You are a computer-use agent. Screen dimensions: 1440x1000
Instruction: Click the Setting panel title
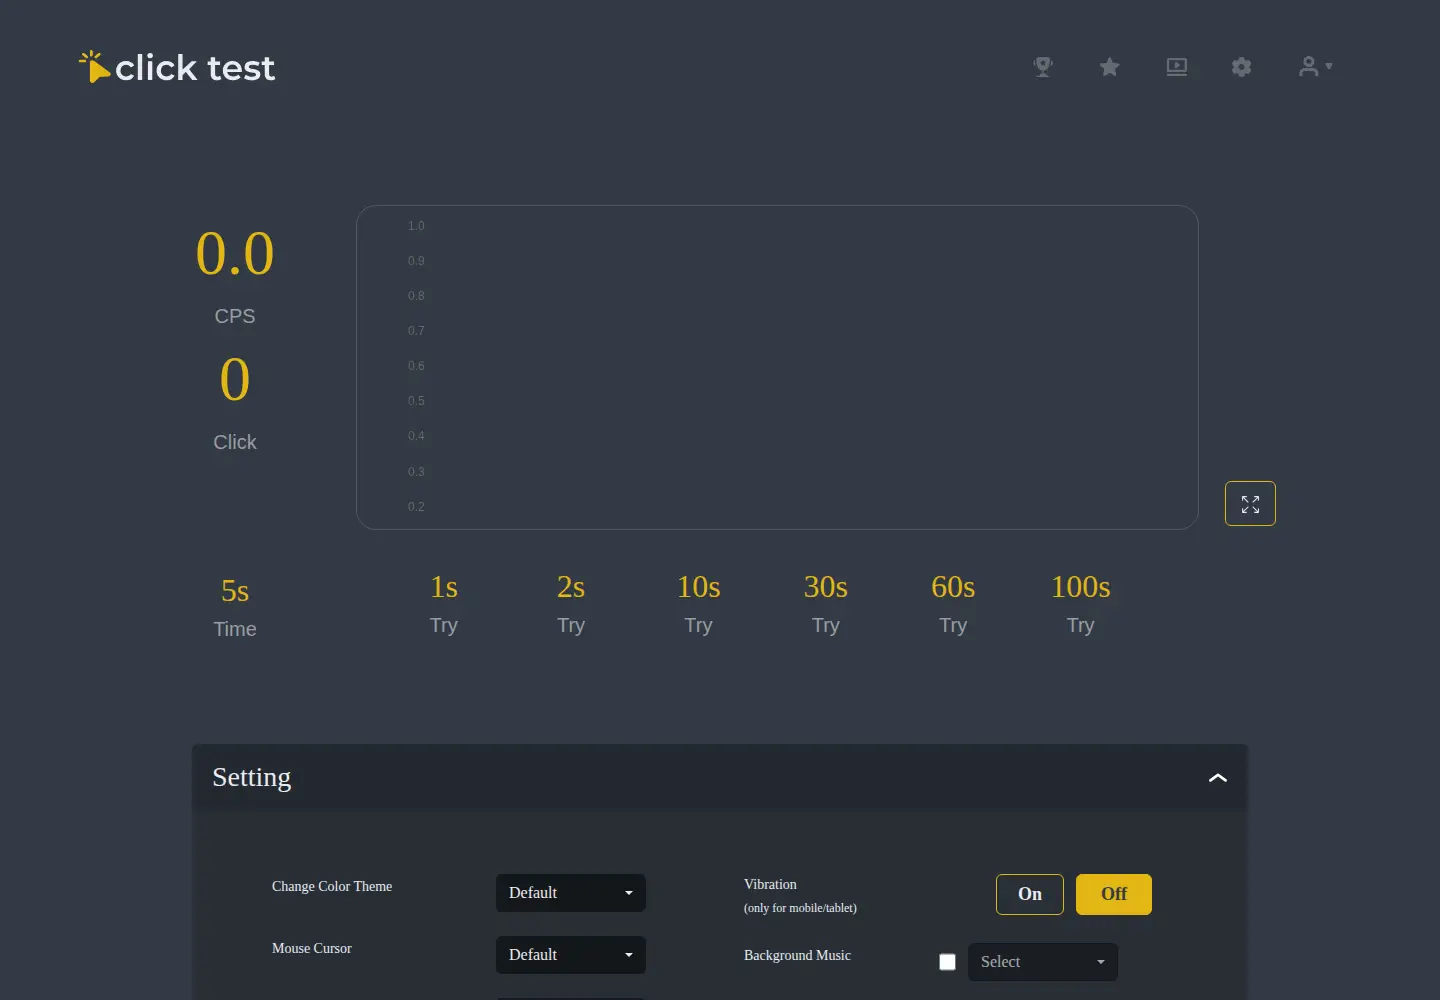point(251,777)
